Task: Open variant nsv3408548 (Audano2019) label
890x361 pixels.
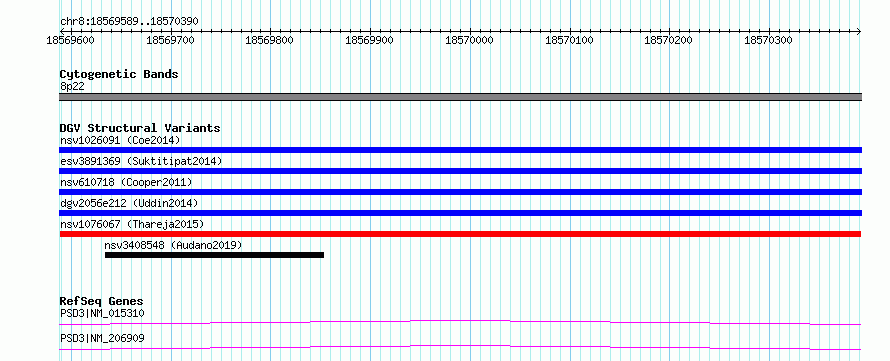Action: [173, 245]
